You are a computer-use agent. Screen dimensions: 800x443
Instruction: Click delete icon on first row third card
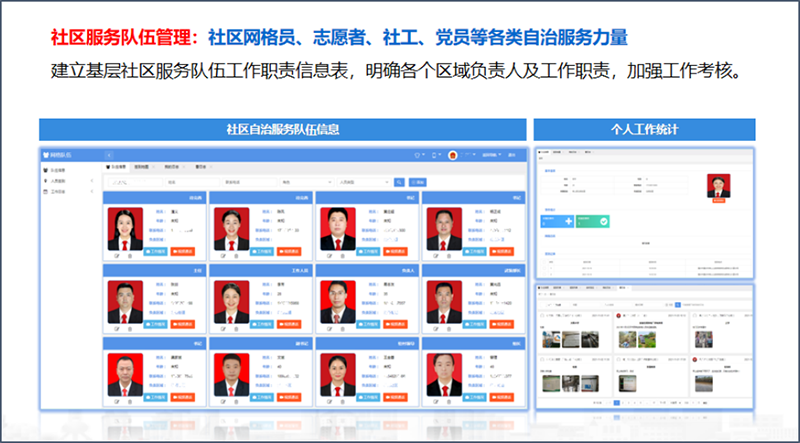[342, 256]
